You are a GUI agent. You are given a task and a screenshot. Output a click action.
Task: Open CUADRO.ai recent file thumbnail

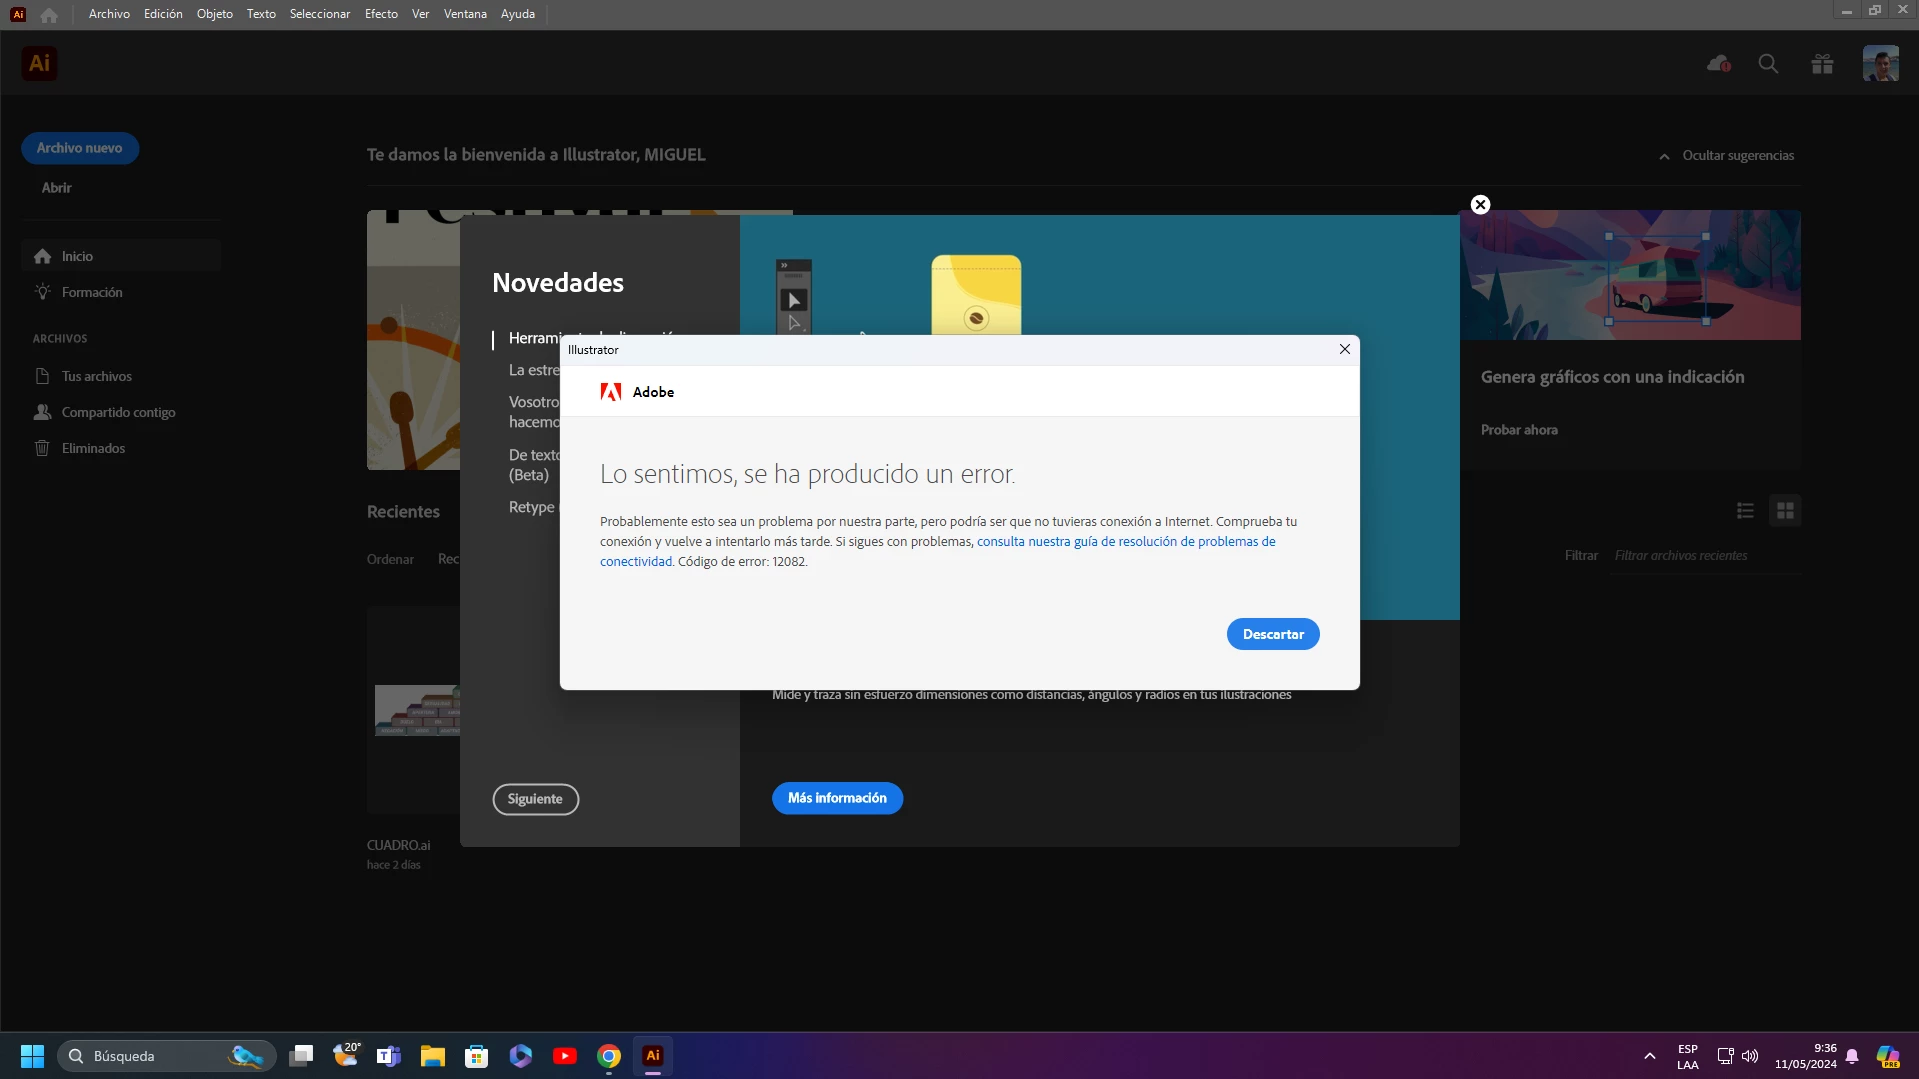[x=414, y=710]
